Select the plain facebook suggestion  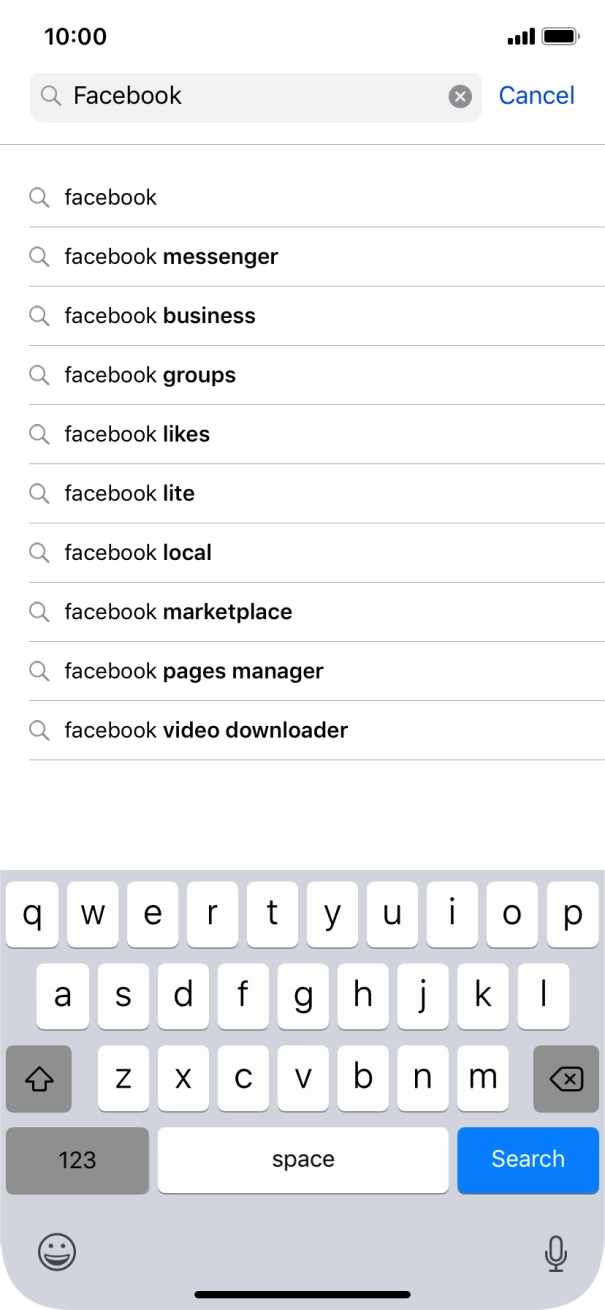(x=110, y=197)
